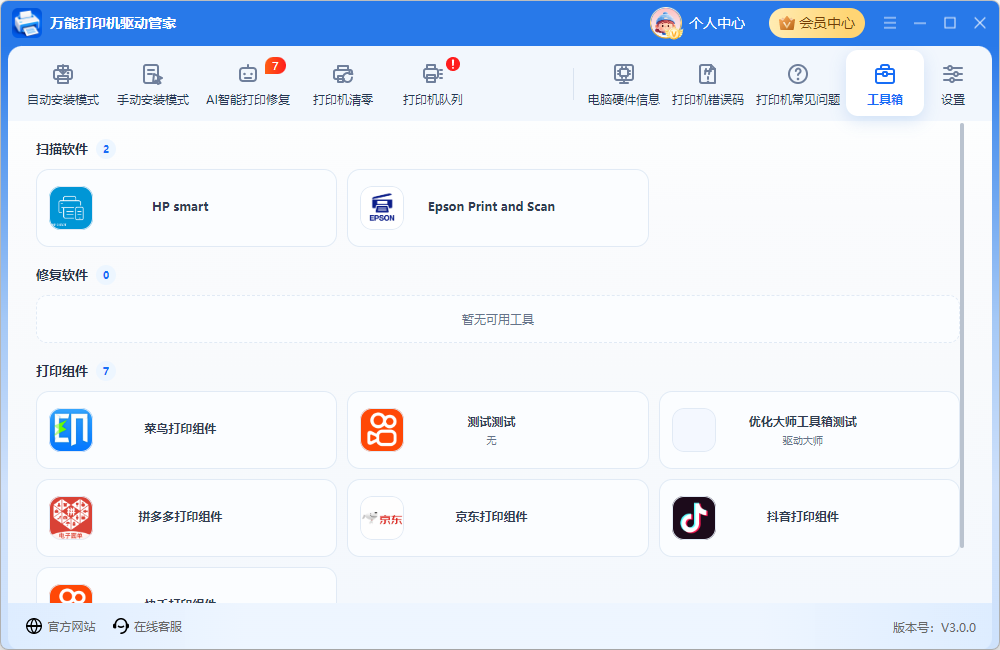Screen dimensions: 1000x650
Task: Click count badge 0 beside 修复软件
Action: pyautogui.click(x=106, y=275)
